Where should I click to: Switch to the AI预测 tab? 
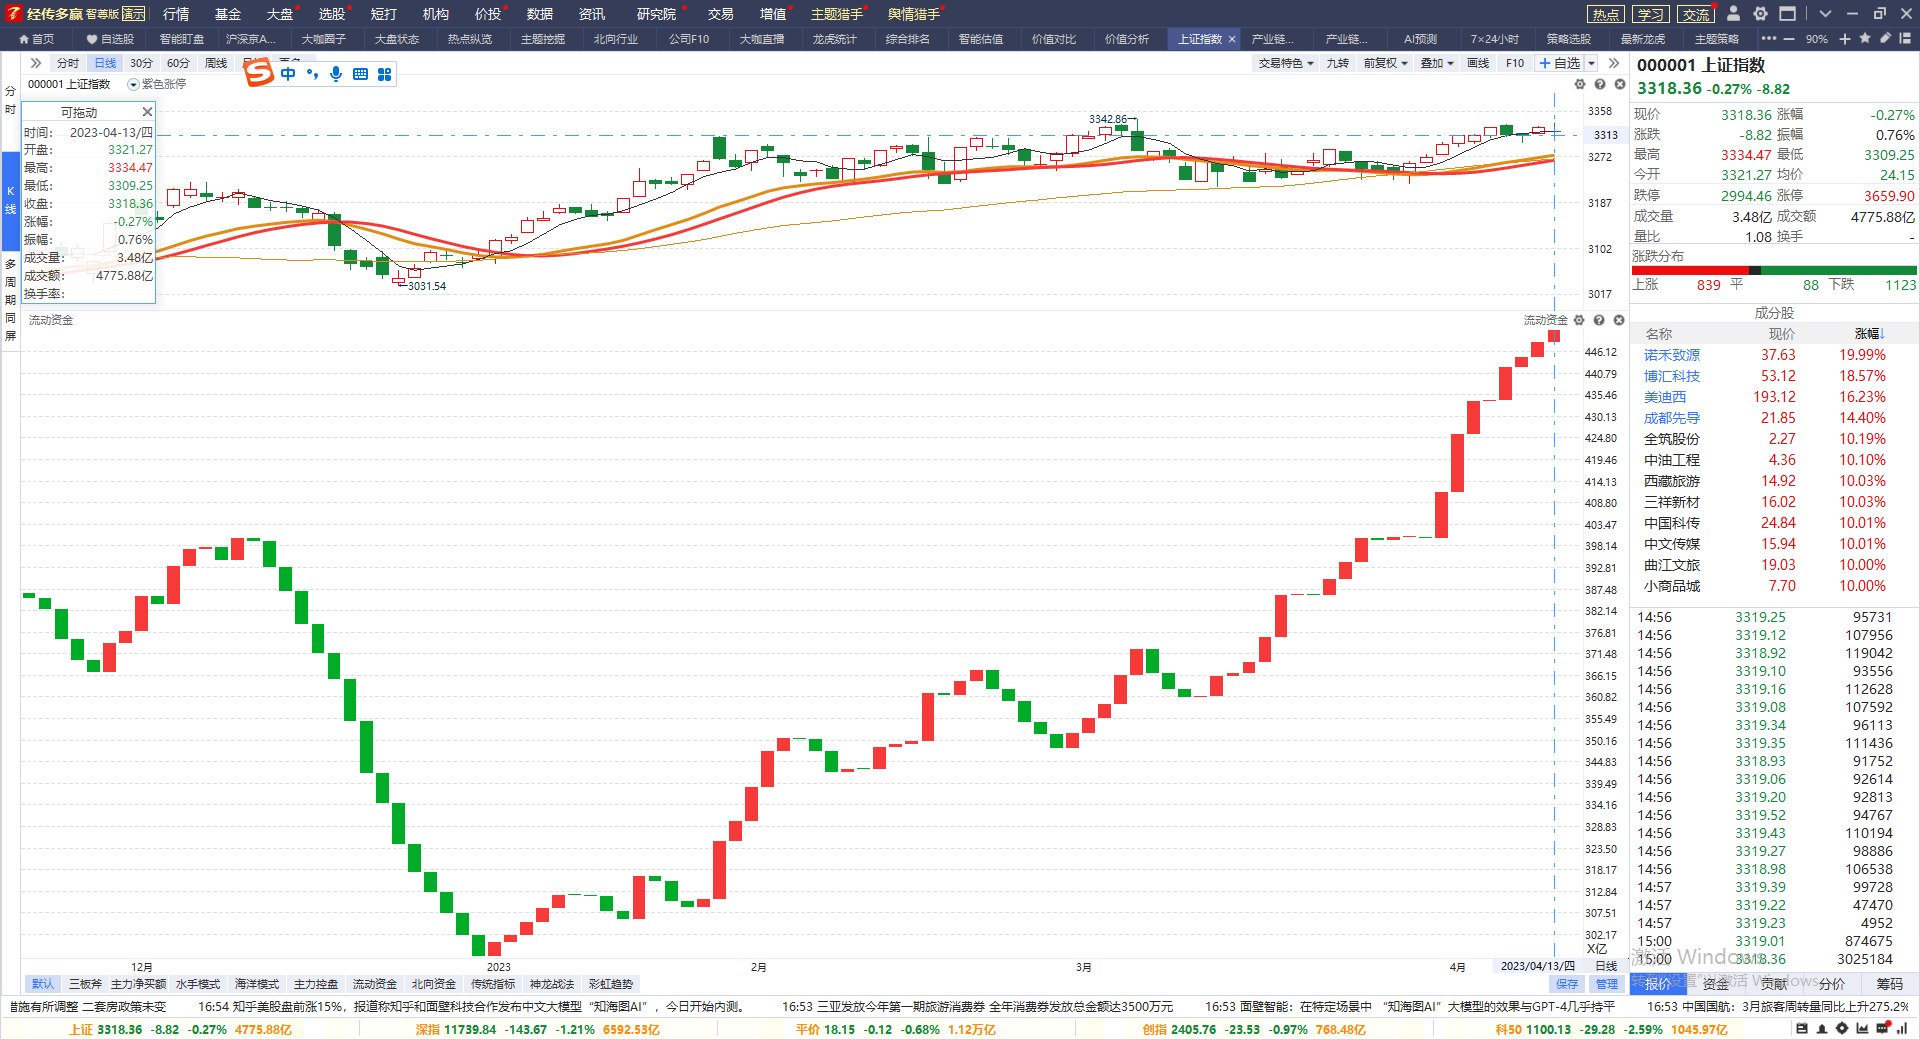(x=1420, y=39)
